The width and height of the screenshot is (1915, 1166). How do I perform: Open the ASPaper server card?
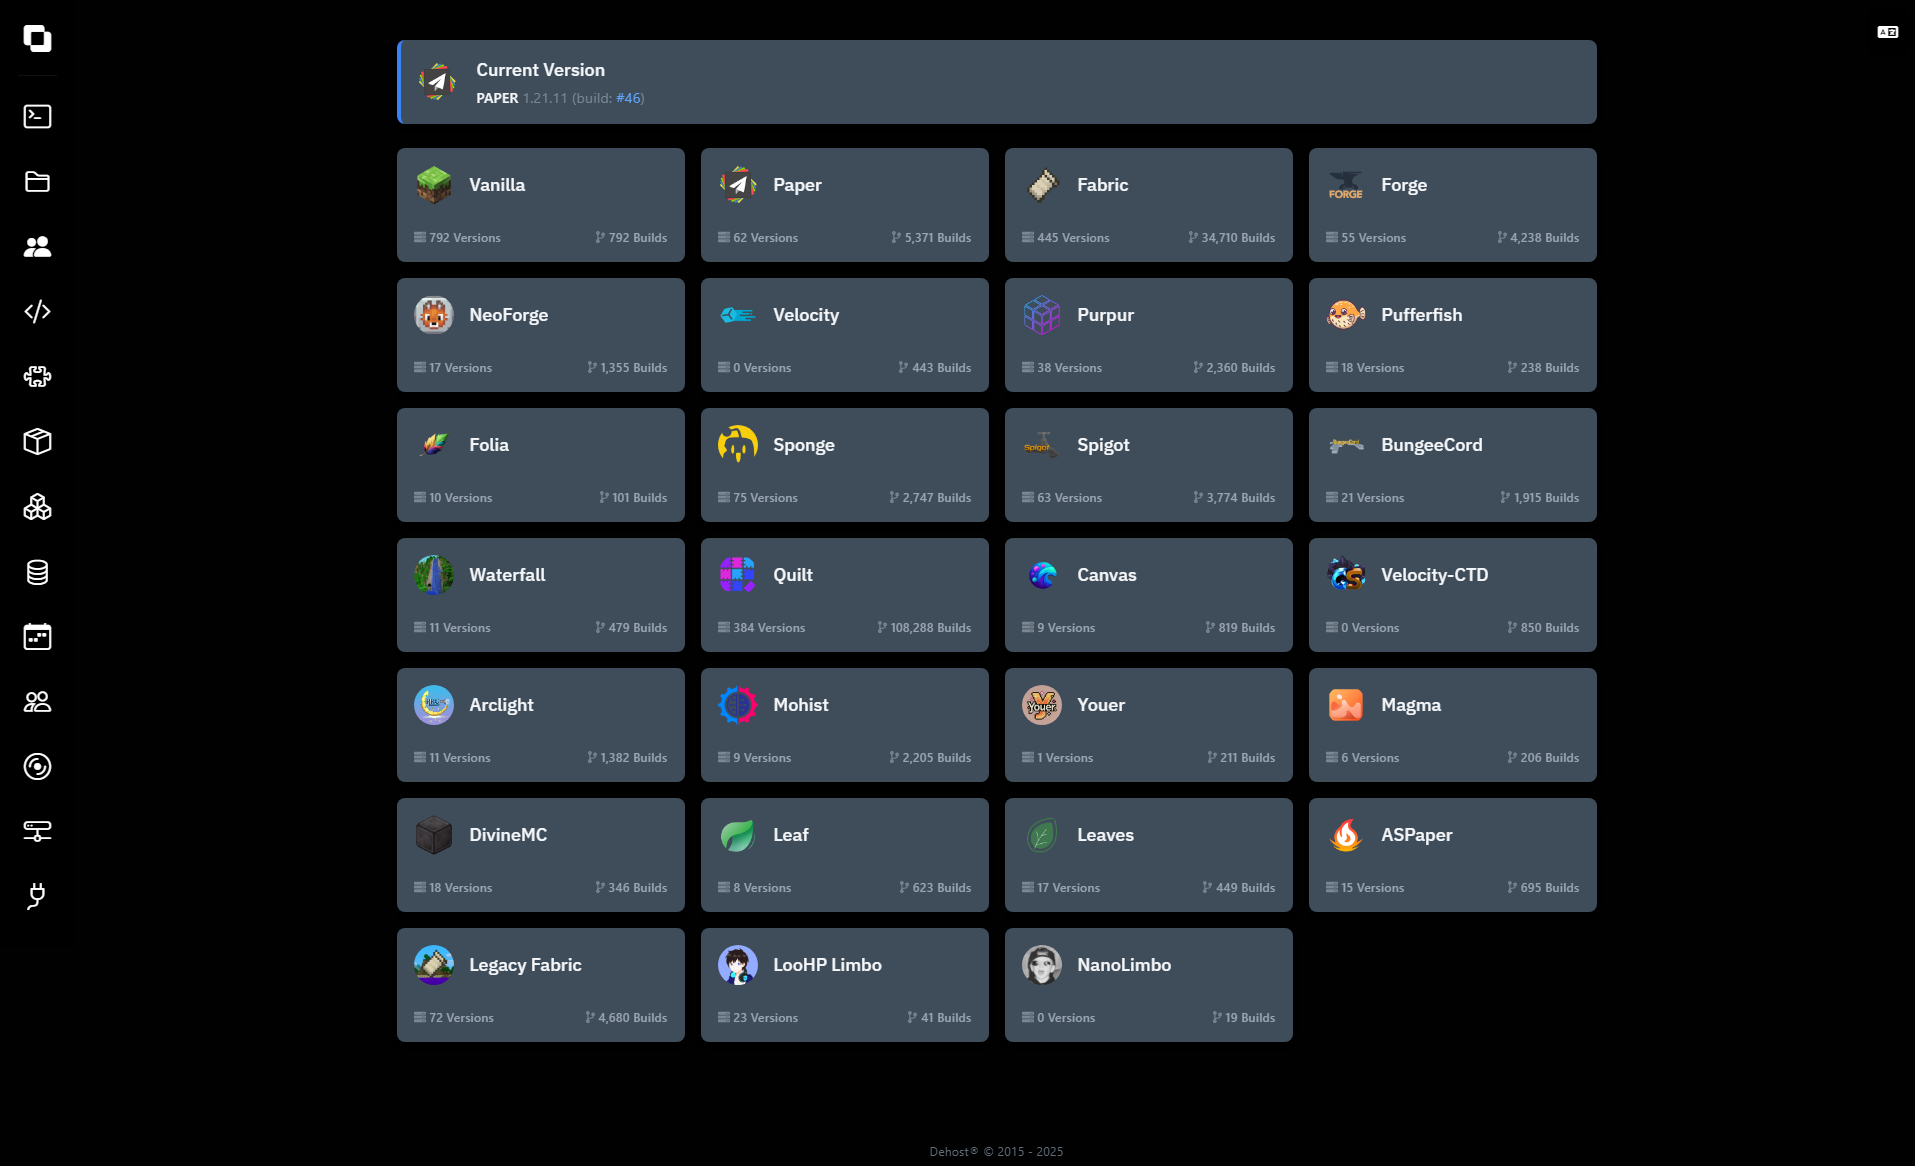point(1452,855)
